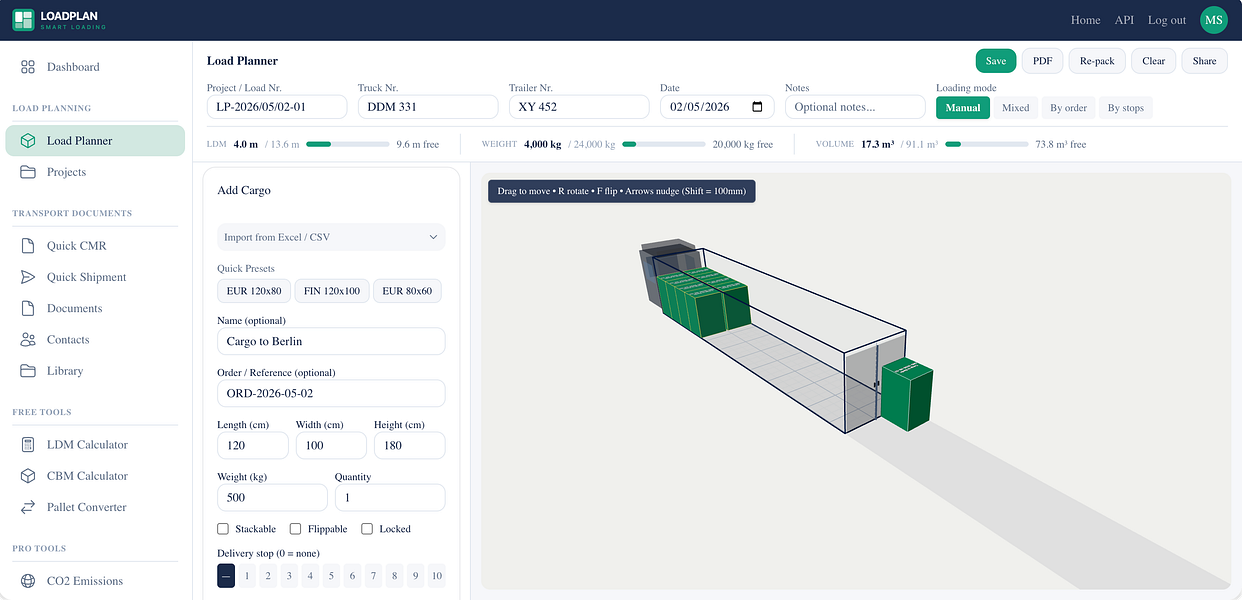The width and height of the screenshot is (1242, 600).
Task: Click the Save button
Action: click(996, 61)
